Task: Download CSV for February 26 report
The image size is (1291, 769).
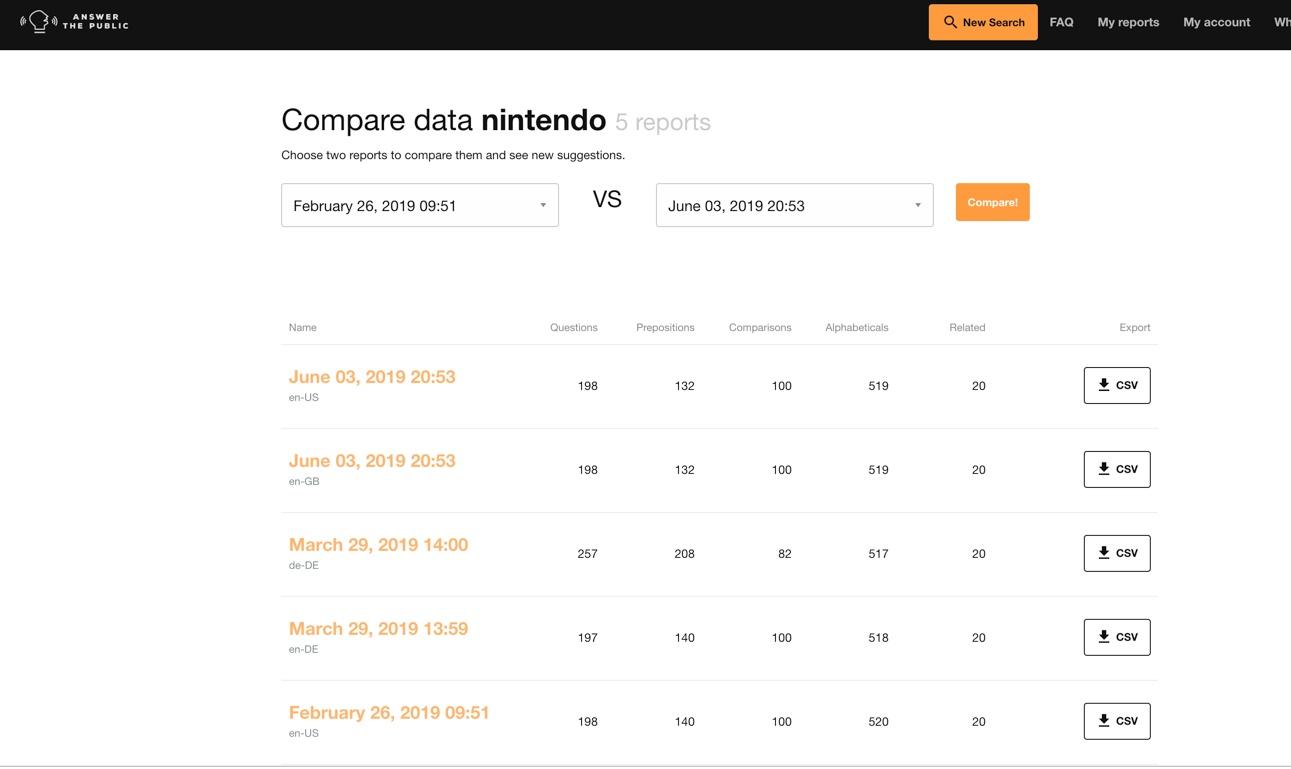Action: 1116,721
